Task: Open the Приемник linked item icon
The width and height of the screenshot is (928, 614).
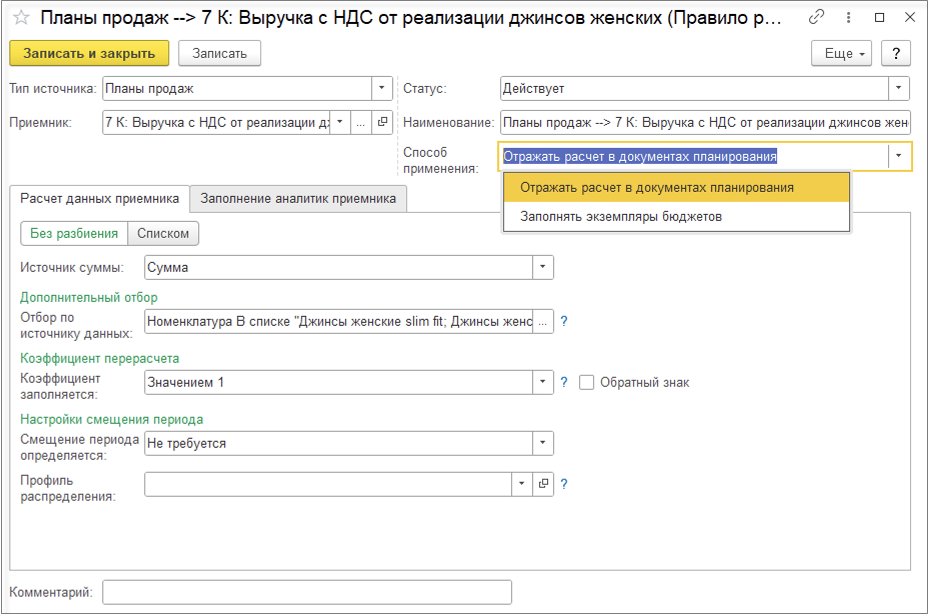Action: click(382, 122)
